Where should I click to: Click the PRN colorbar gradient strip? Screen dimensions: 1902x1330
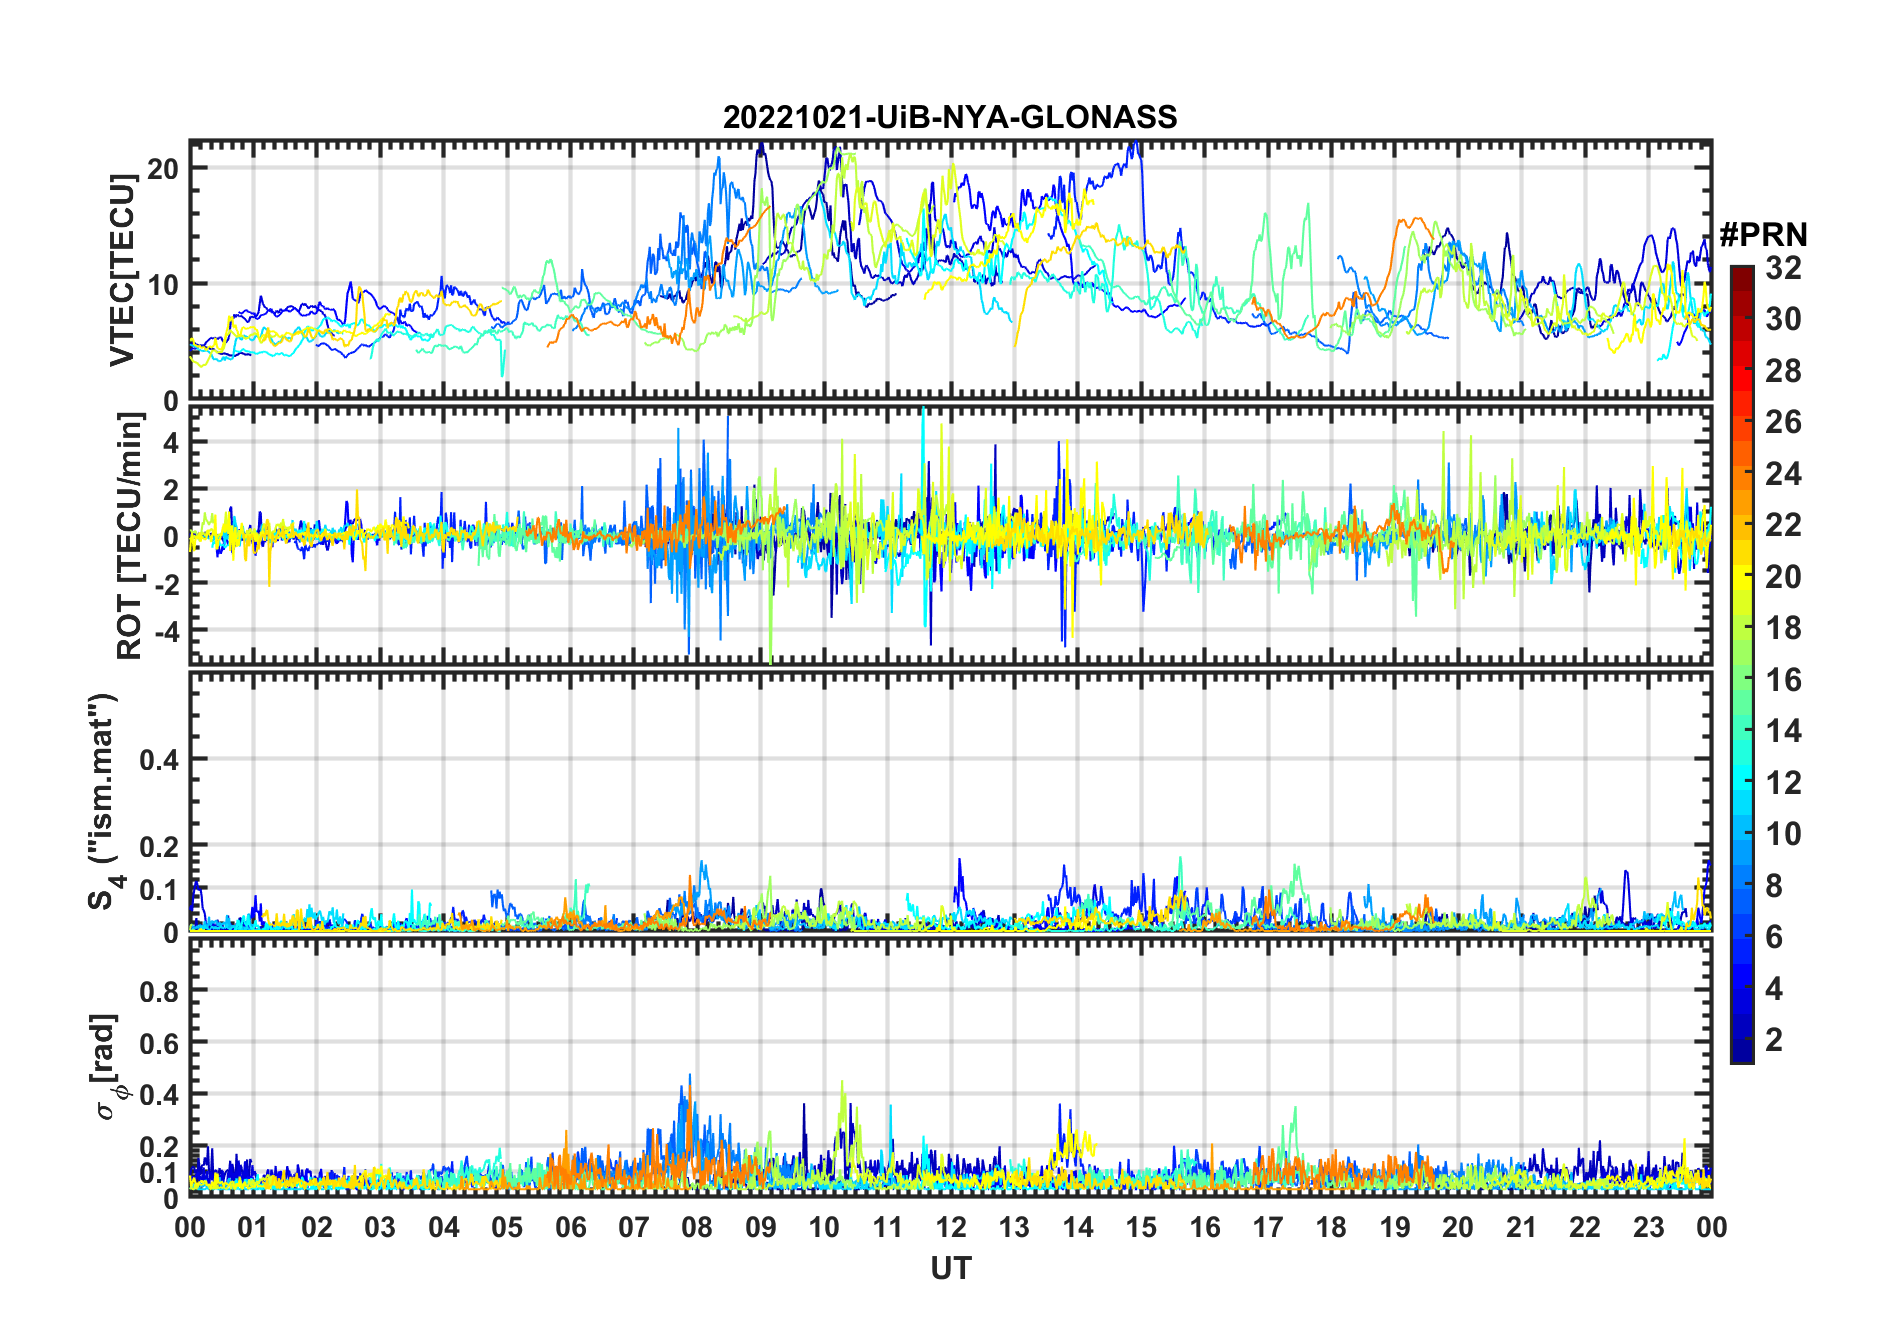(x=1742, y=664)
